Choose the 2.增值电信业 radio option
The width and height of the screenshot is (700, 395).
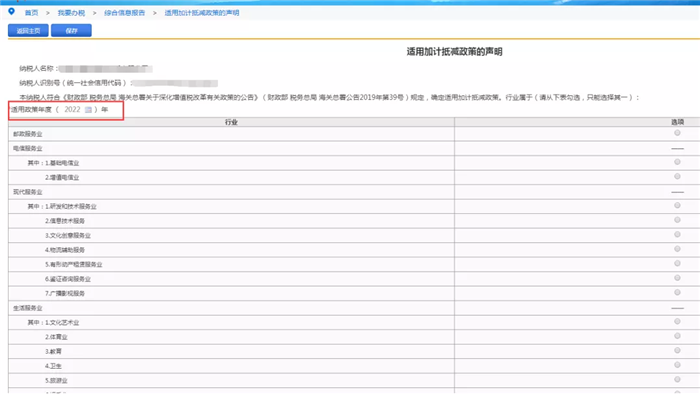pos(677,176)
